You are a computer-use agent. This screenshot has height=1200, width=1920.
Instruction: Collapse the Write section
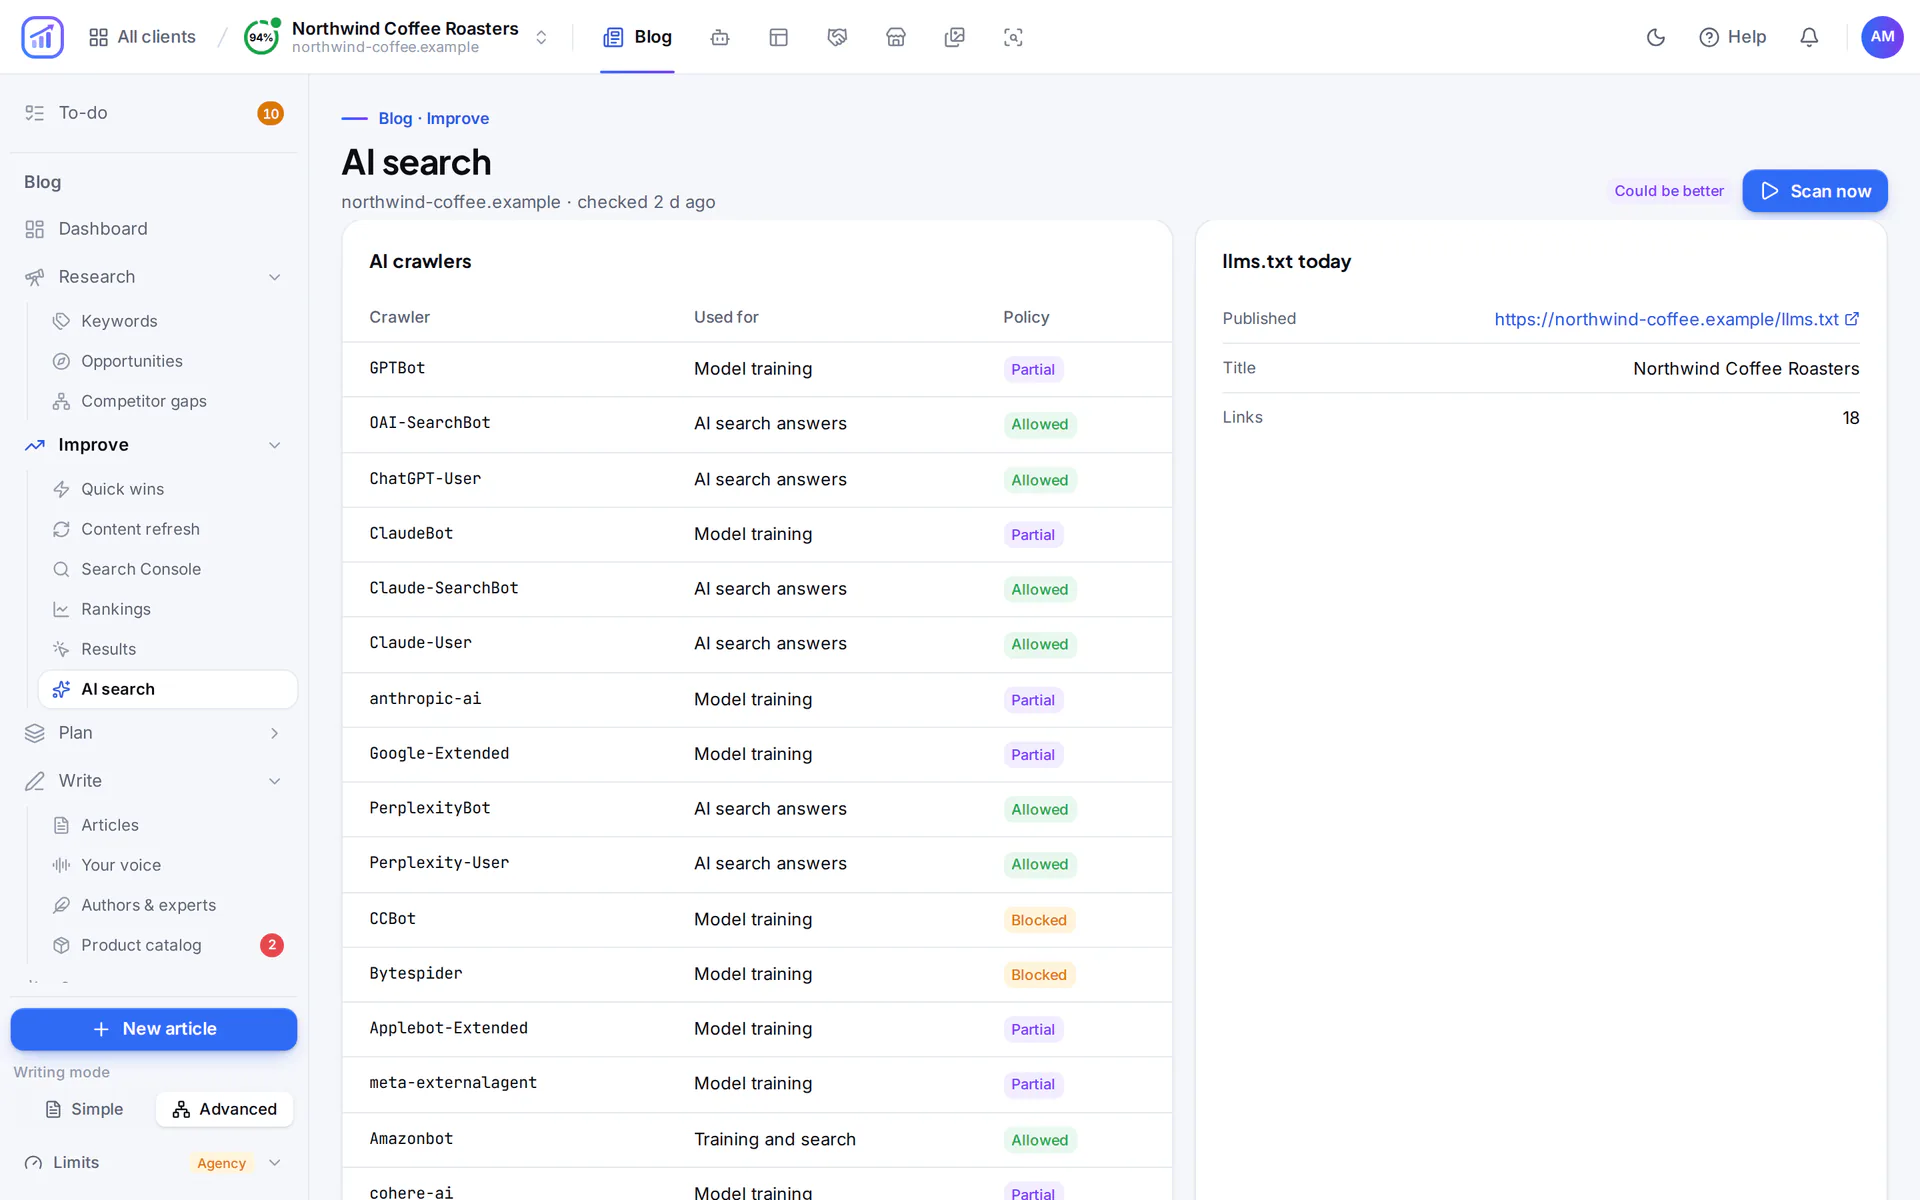(x=154, y=781)
